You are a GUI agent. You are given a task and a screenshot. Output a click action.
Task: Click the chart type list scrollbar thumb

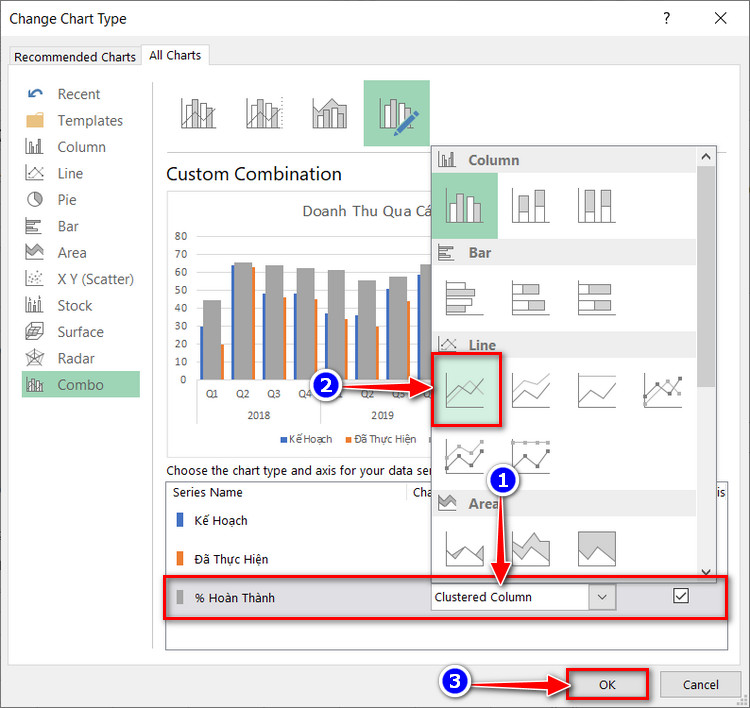pyautogui.click(x=706, y=277)
